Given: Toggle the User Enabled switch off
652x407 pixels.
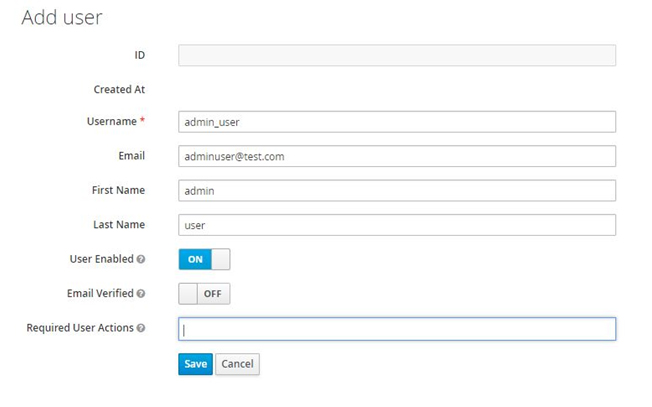Looking at the screenshot, I should [x=204, y=259].
